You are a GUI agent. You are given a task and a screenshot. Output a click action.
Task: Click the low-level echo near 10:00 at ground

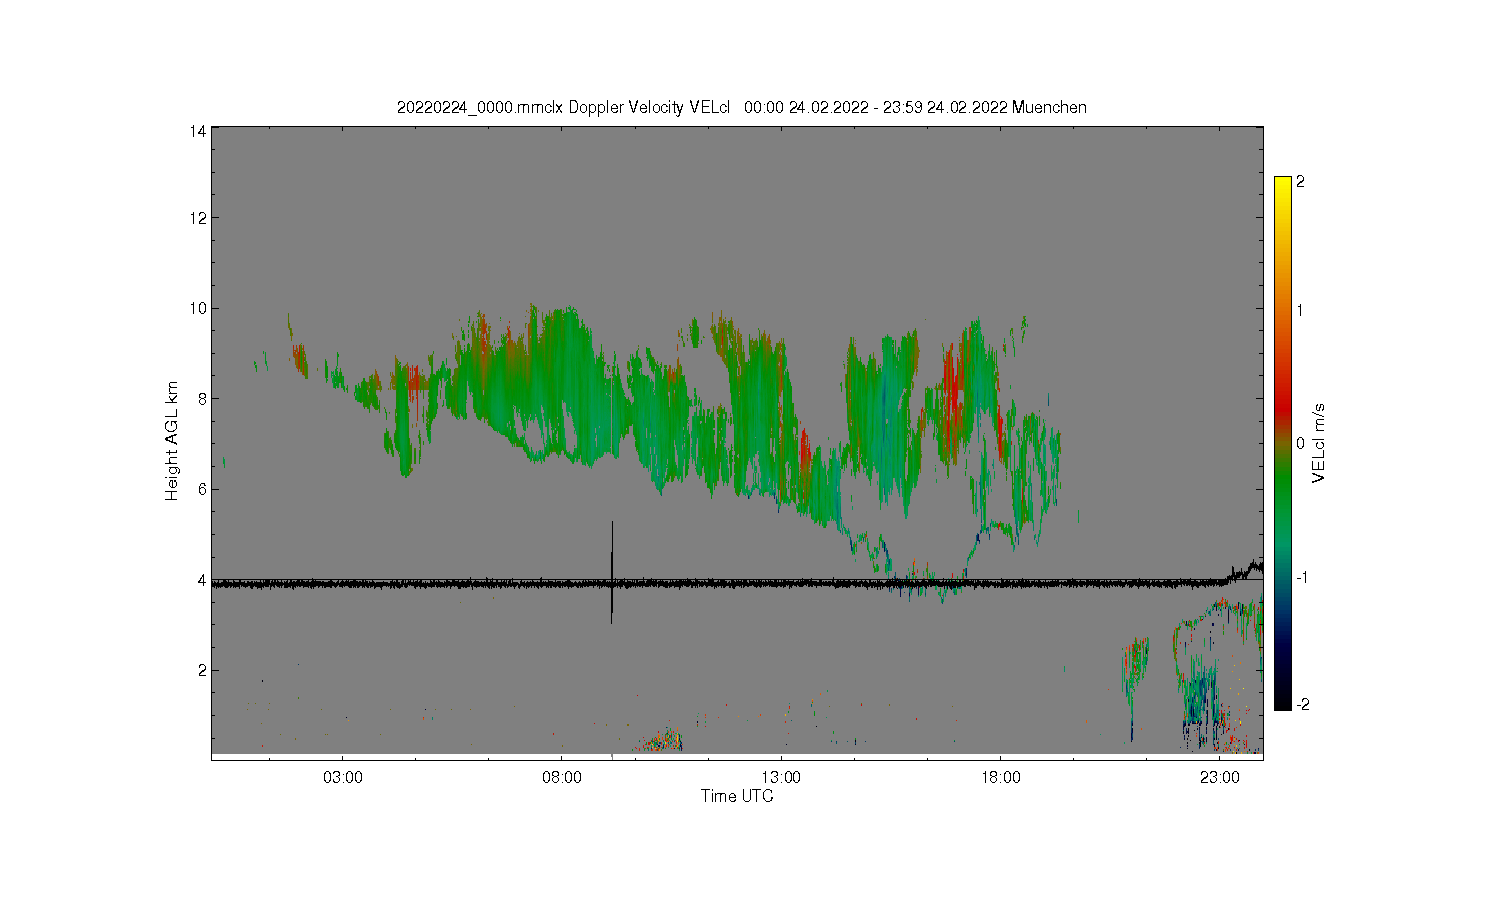[659, 741]
